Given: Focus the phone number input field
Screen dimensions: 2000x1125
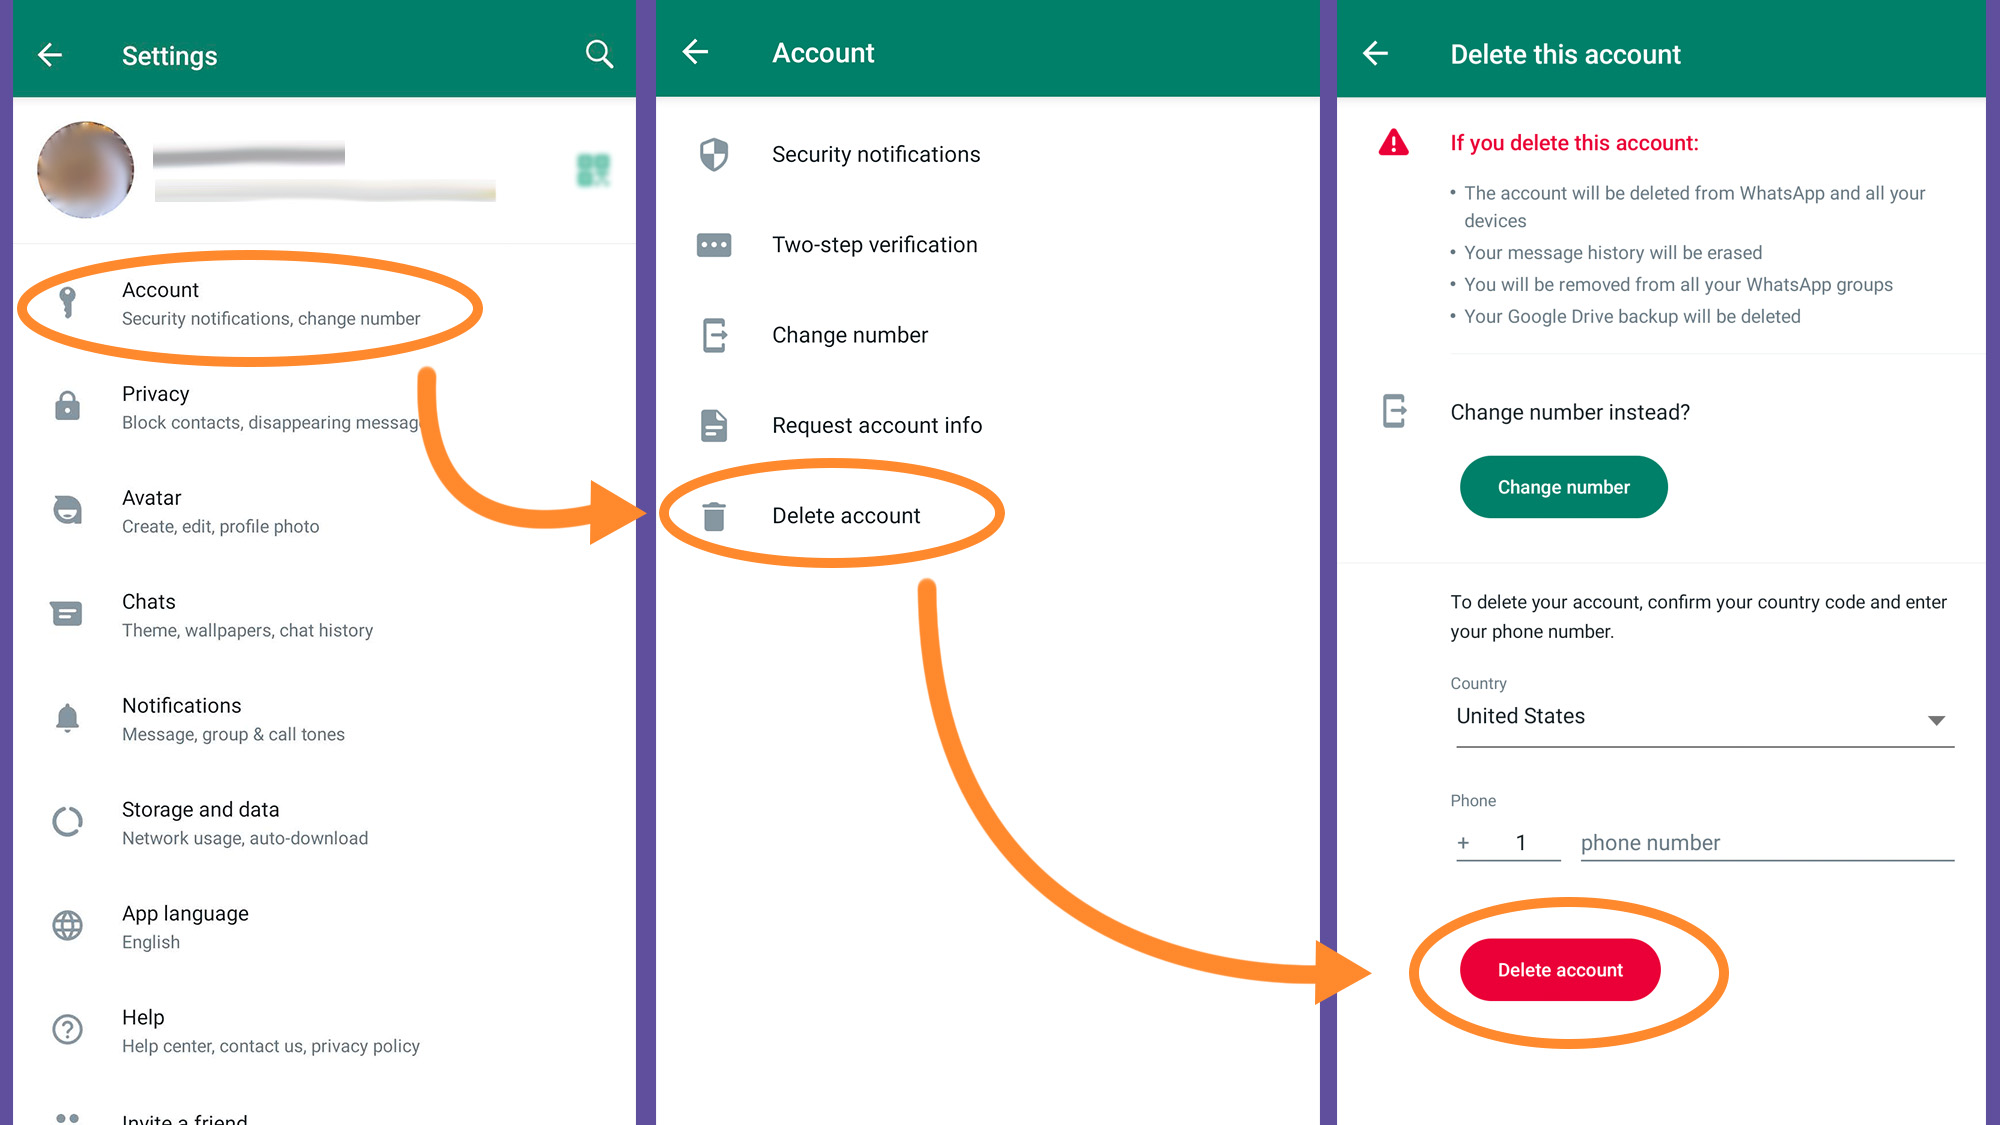Looking at the screenshot, I should 1765,843.
